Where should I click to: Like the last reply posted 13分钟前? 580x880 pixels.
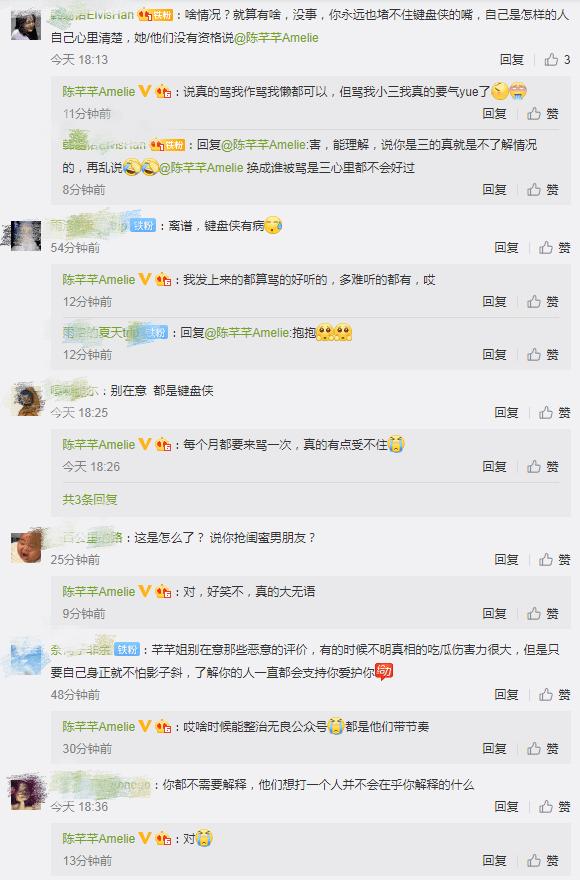[x=542, y=860]
